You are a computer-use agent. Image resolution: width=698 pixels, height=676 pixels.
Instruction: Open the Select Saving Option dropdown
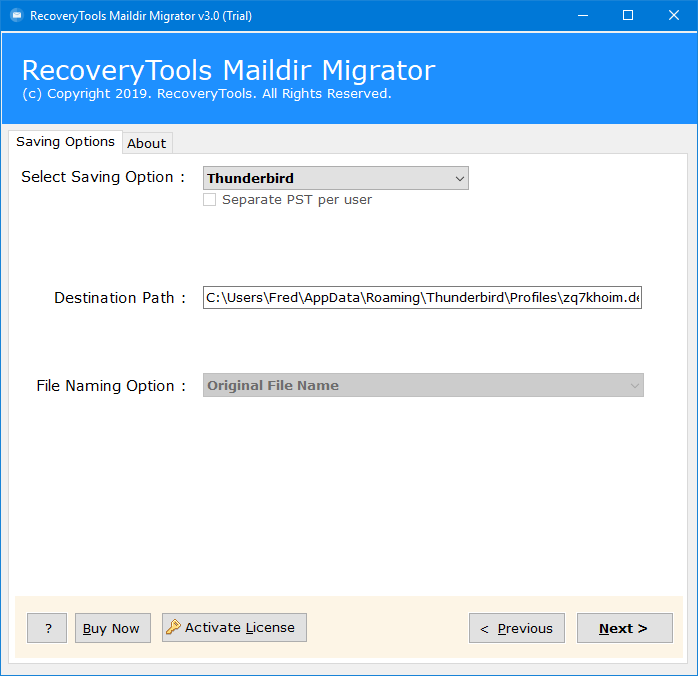coord(336,178)
